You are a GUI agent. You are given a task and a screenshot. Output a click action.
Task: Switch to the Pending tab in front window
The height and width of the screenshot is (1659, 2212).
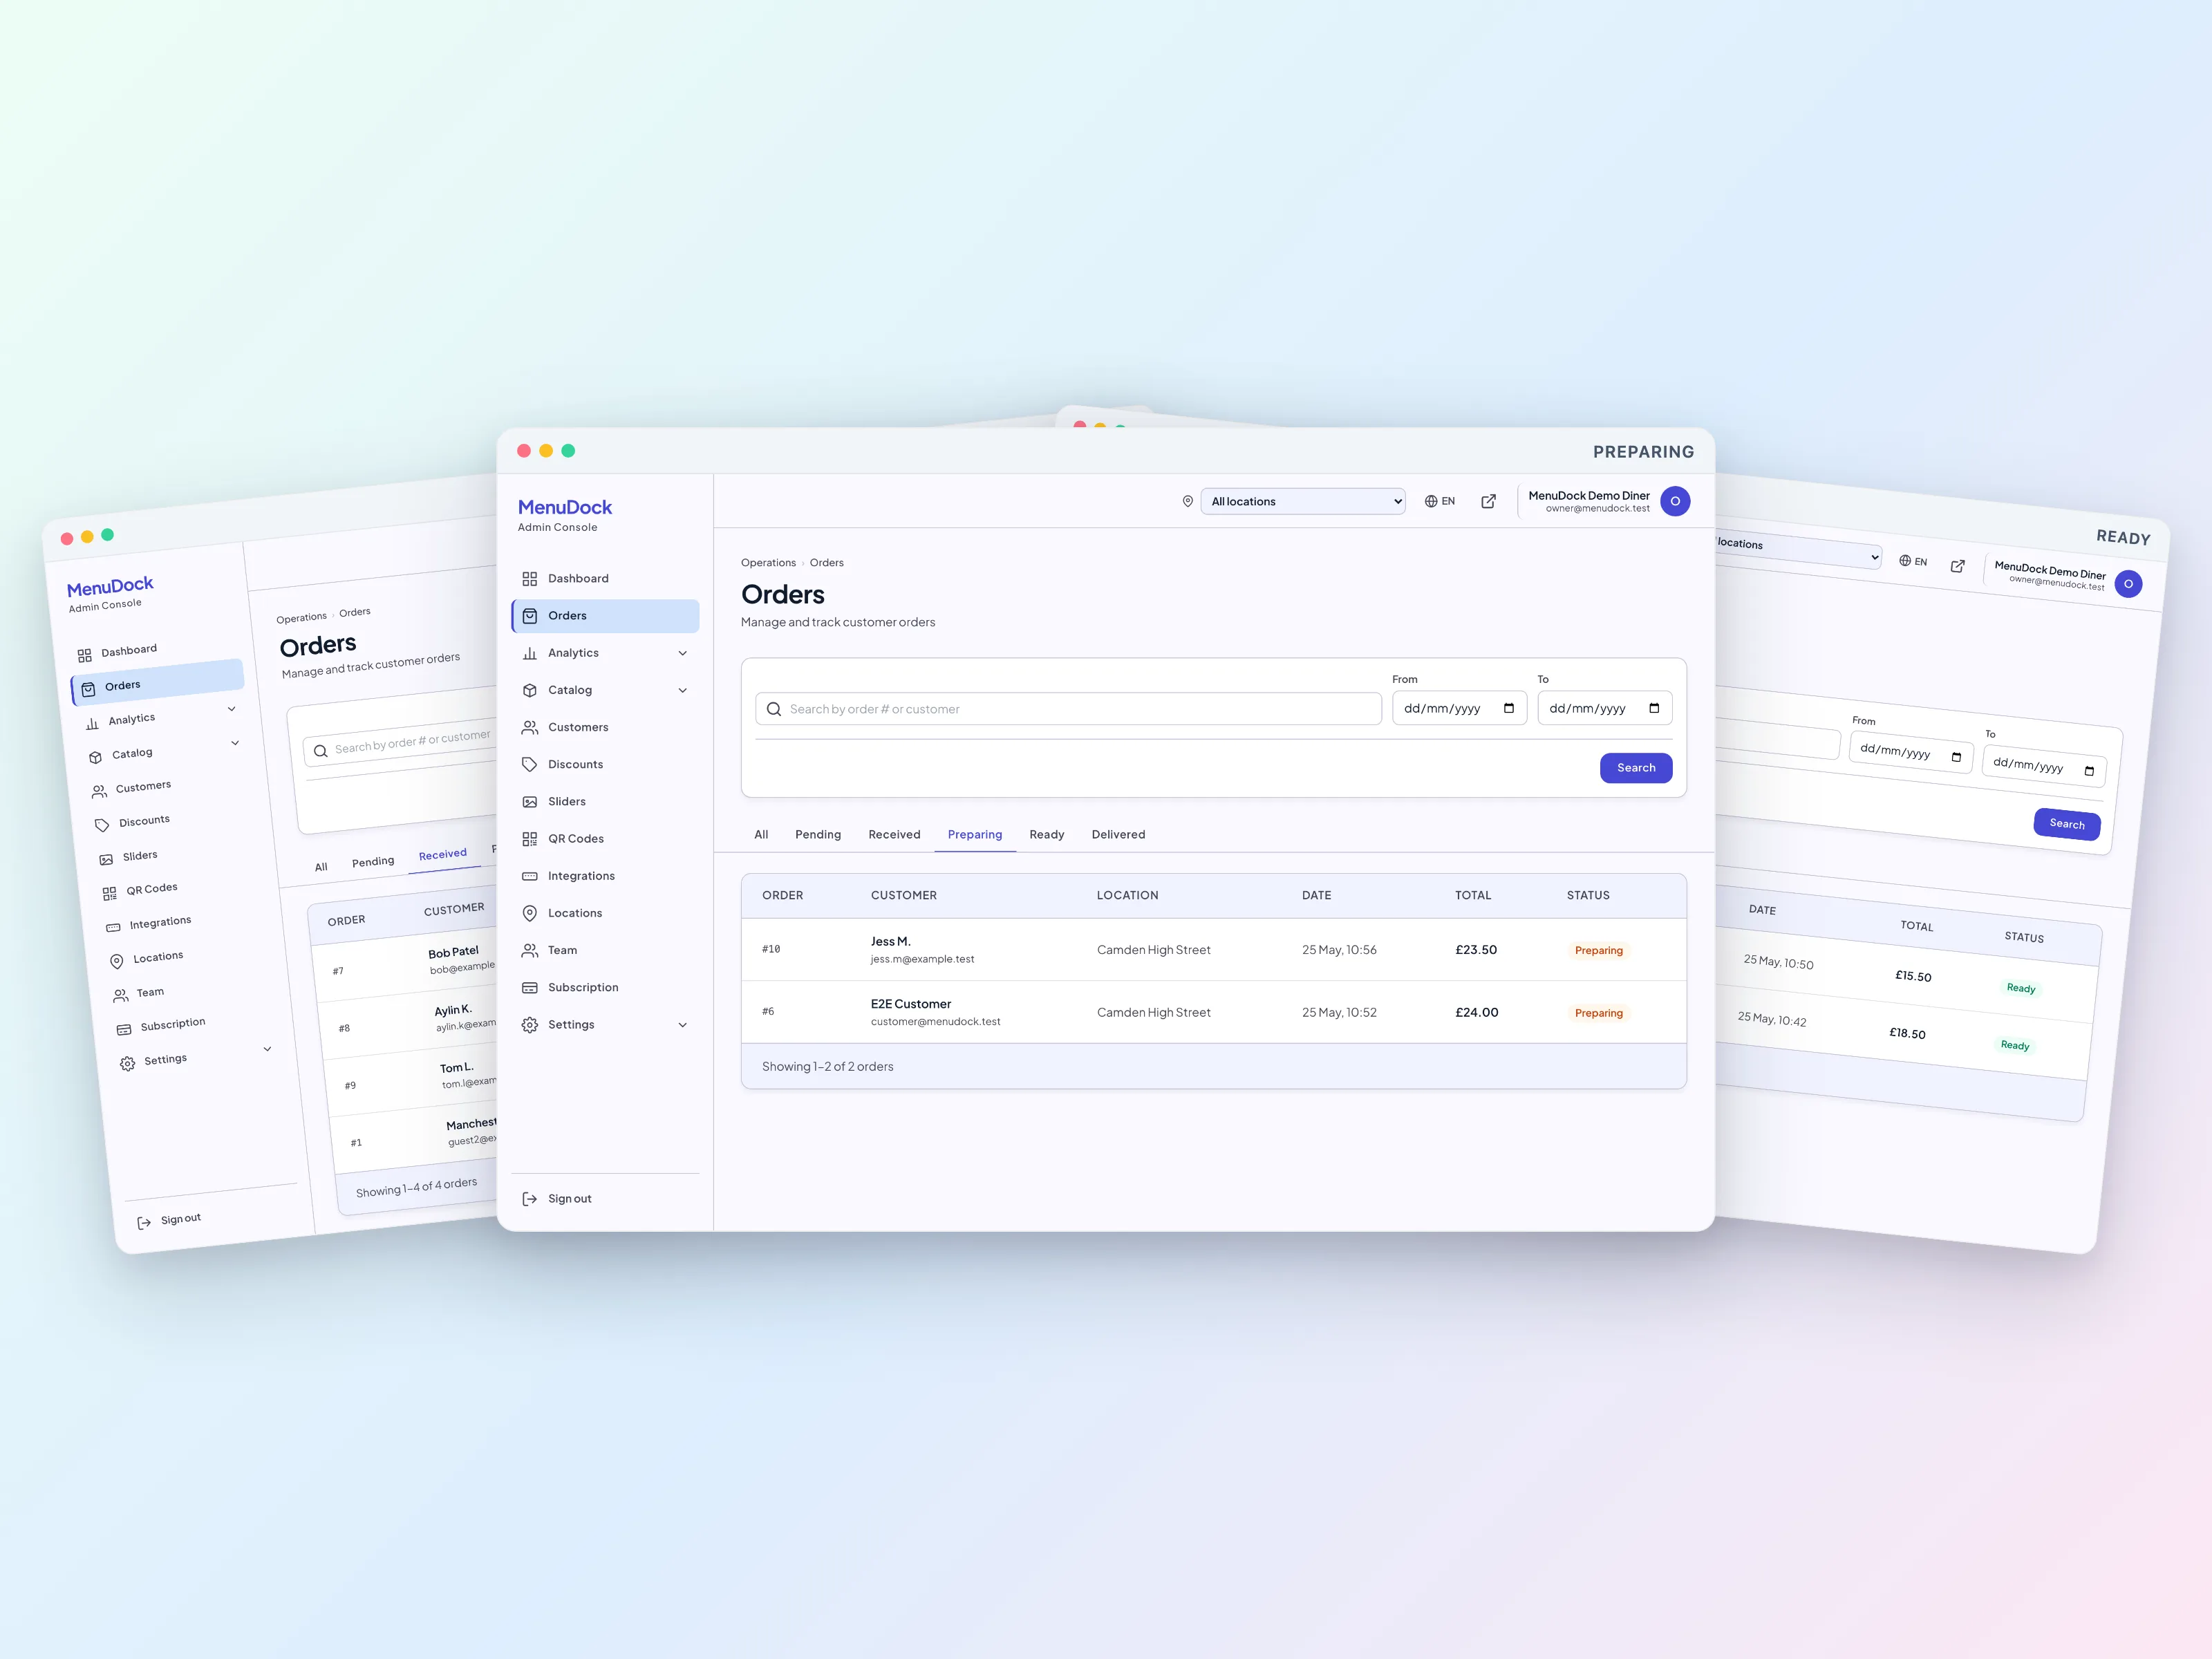818,834
